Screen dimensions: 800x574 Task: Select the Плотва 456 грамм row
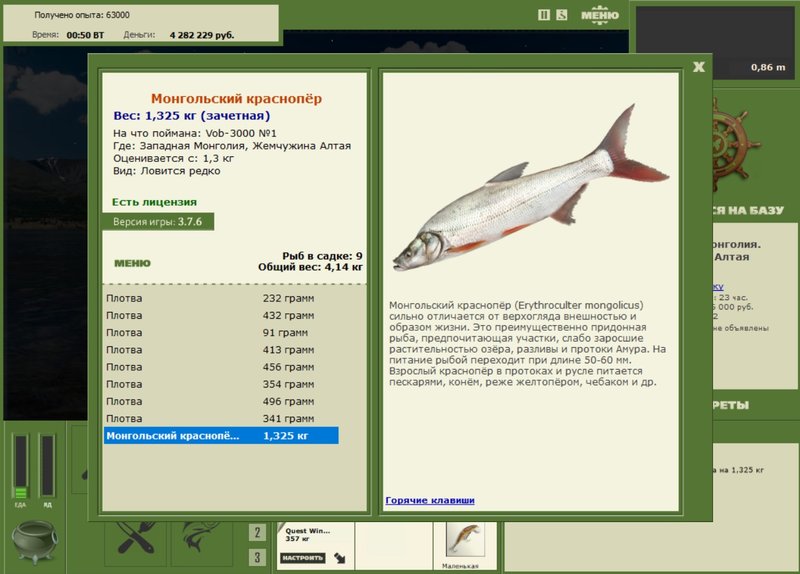click(221, 367)
